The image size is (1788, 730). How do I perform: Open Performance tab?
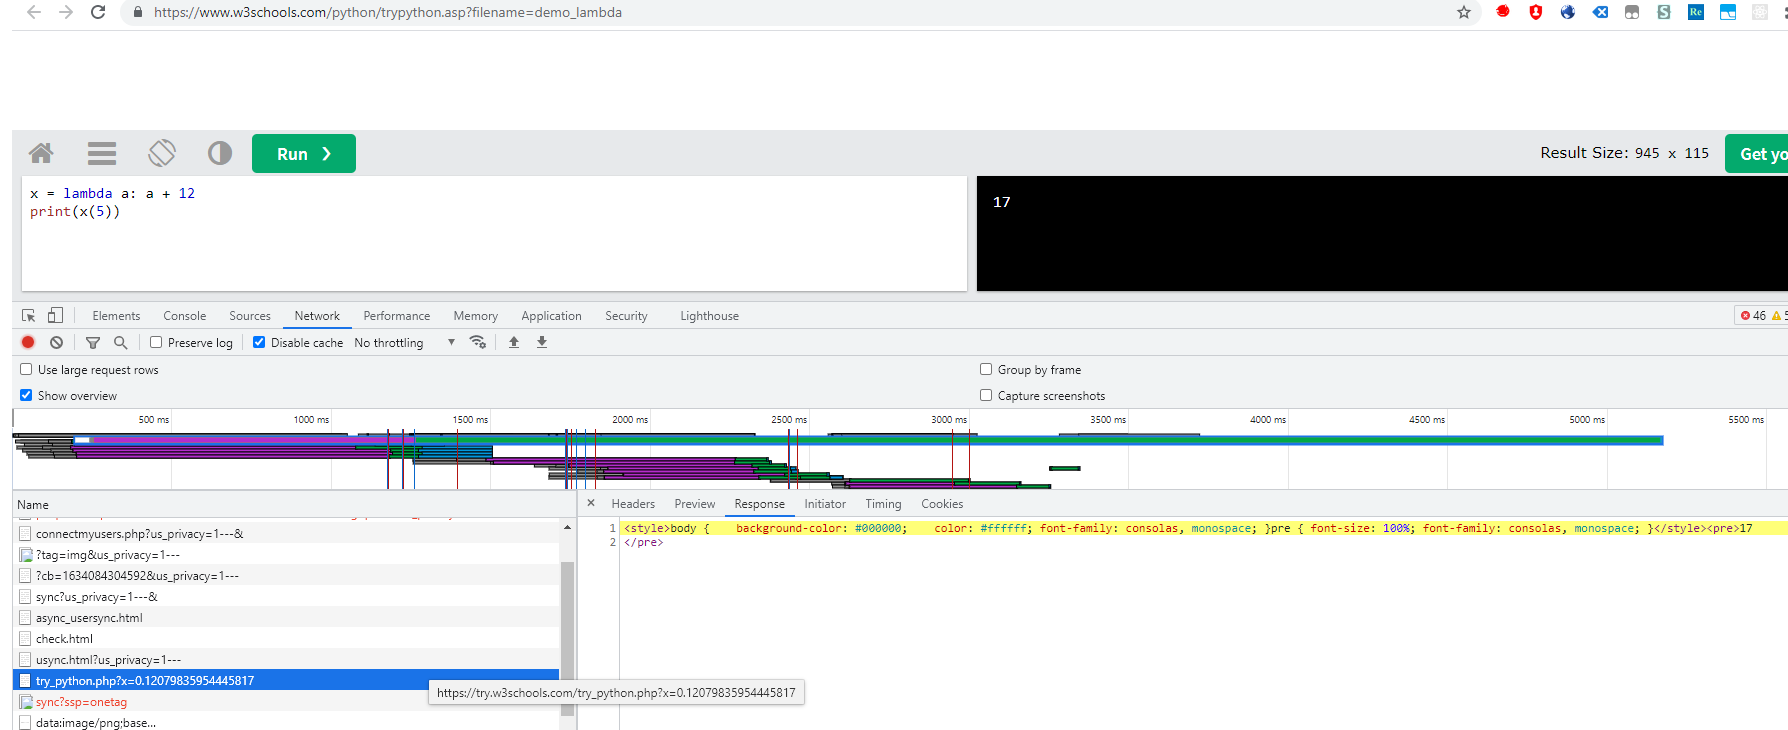pos(397,315)
